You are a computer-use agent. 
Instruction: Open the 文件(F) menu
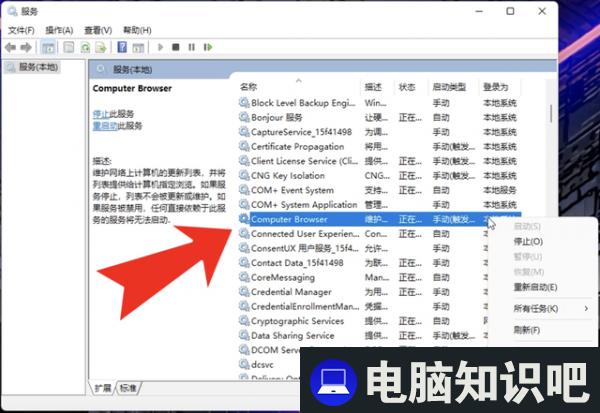pos(21,30)
